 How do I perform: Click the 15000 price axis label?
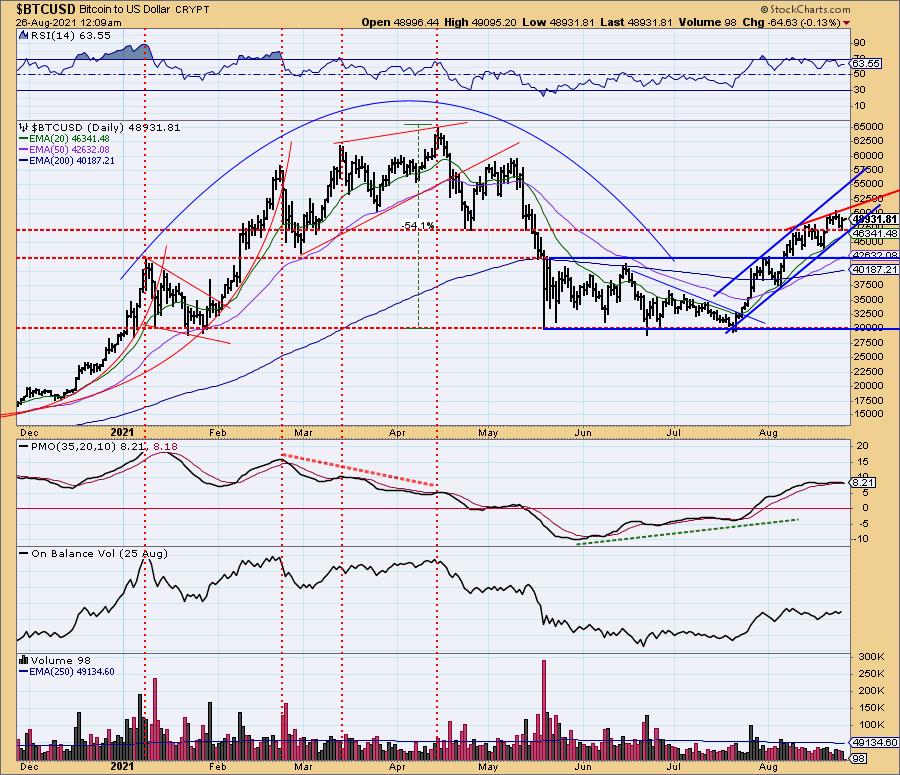868,414
